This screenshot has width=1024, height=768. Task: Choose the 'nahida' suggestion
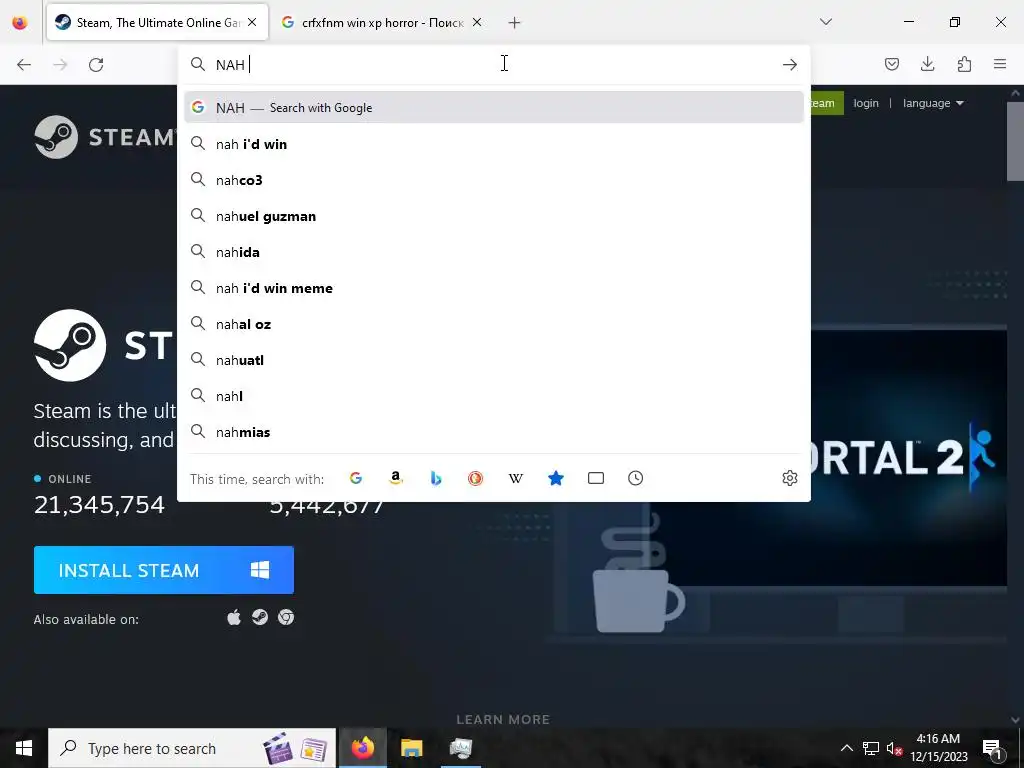coord(494,252)
